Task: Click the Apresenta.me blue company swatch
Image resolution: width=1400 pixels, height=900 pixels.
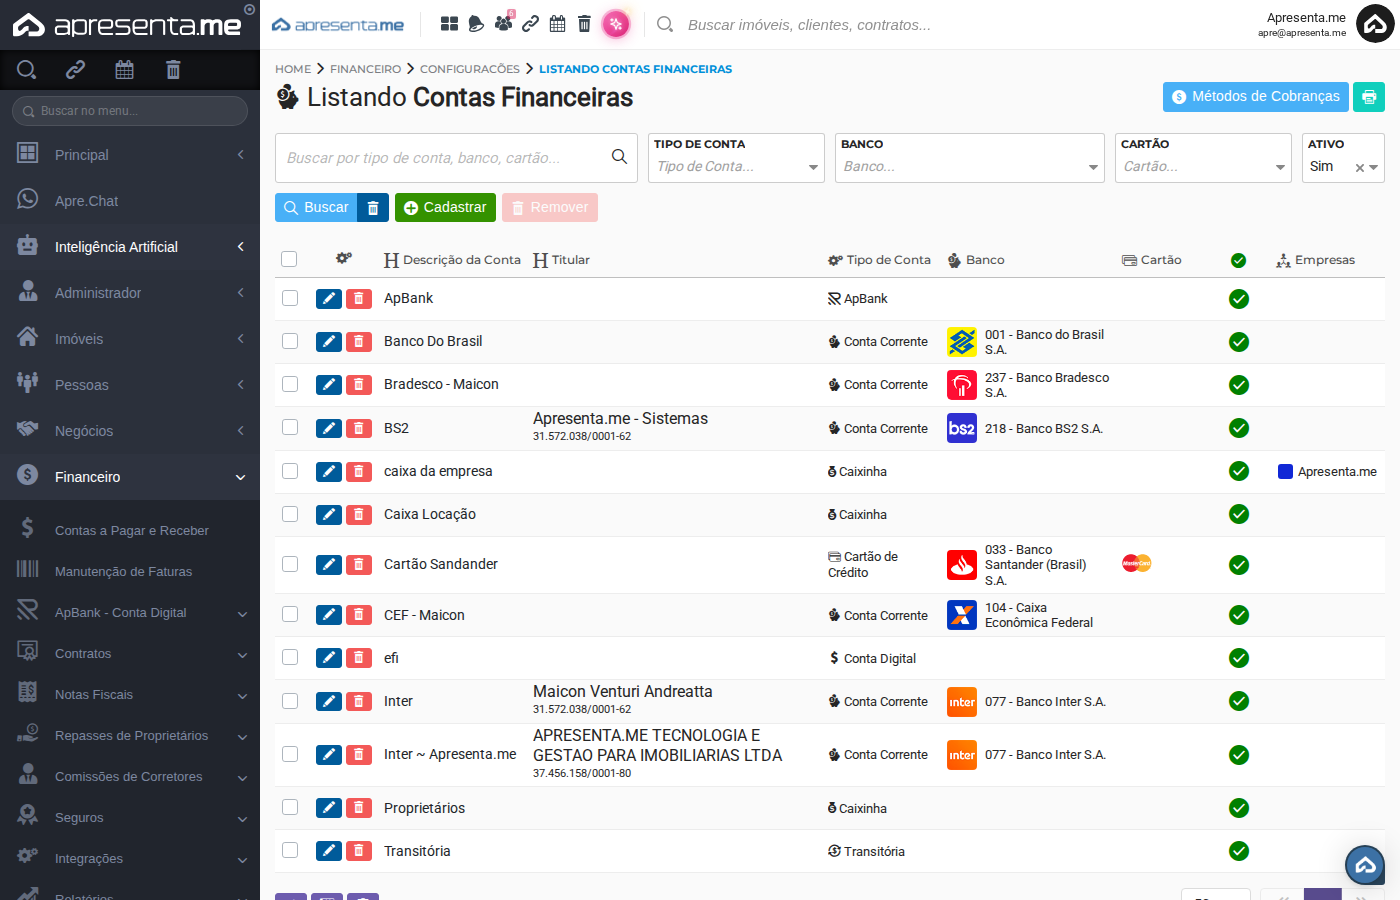Action: (x=1285, y=471)
